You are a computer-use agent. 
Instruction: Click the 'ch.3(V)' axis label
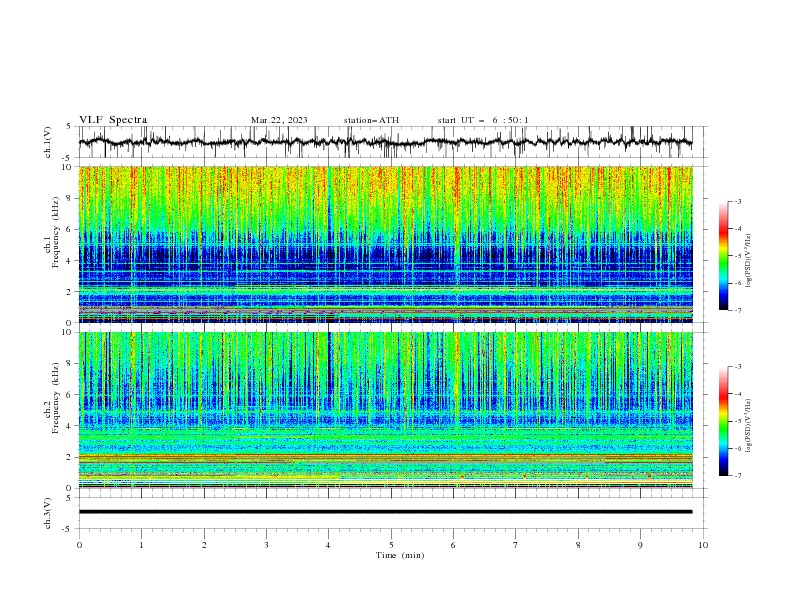pos(48,513)
